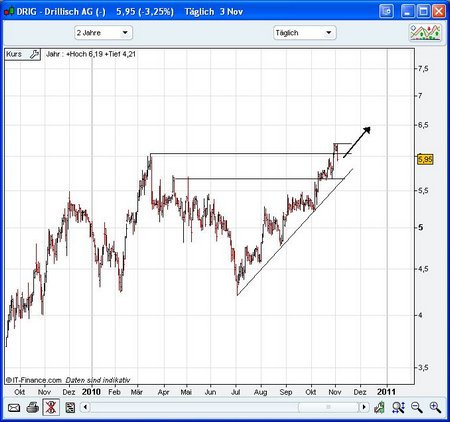
Task: Close the DRIG chart window
Action: [439, 12]
